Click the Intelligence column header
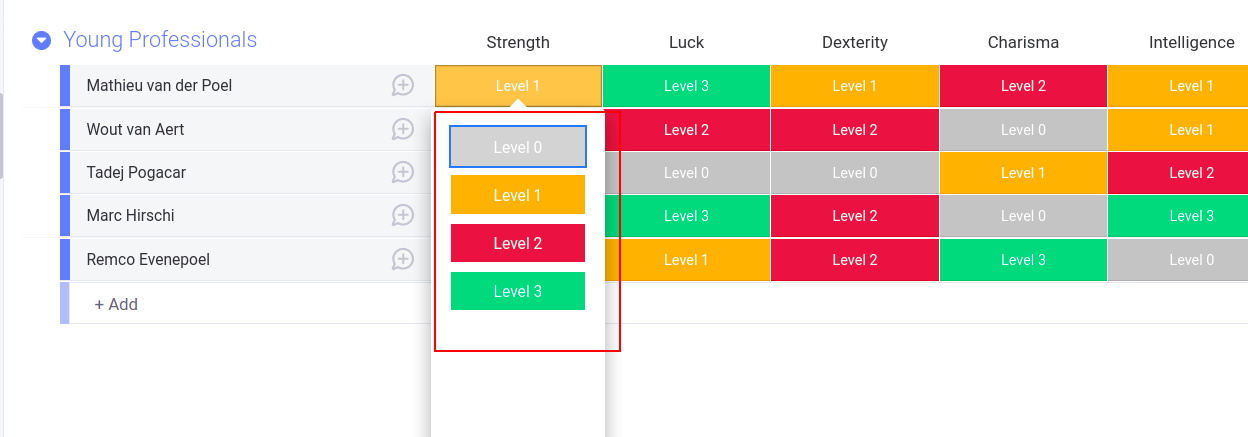 click(1191, 43)
